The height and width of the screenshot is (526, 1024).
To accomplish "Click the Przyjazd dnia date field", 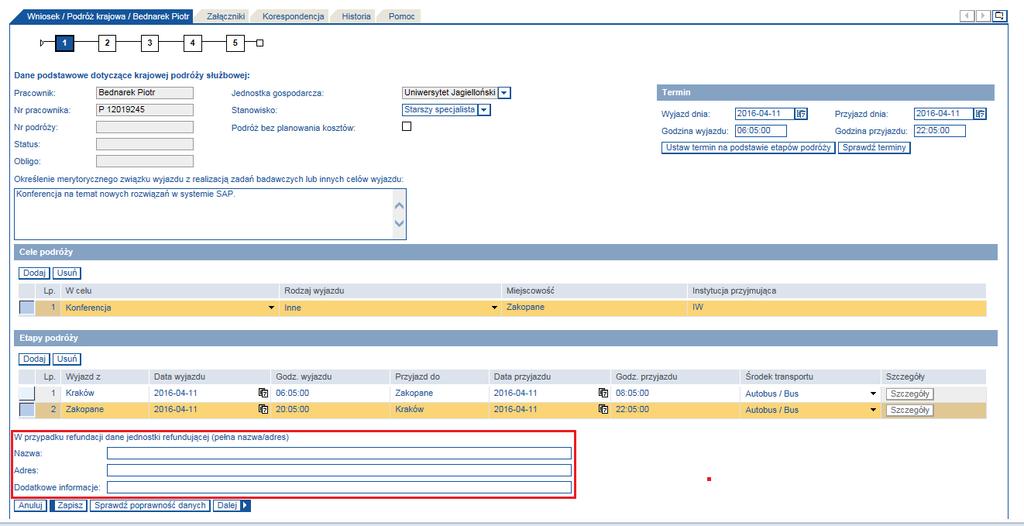I will pos(943,114).
